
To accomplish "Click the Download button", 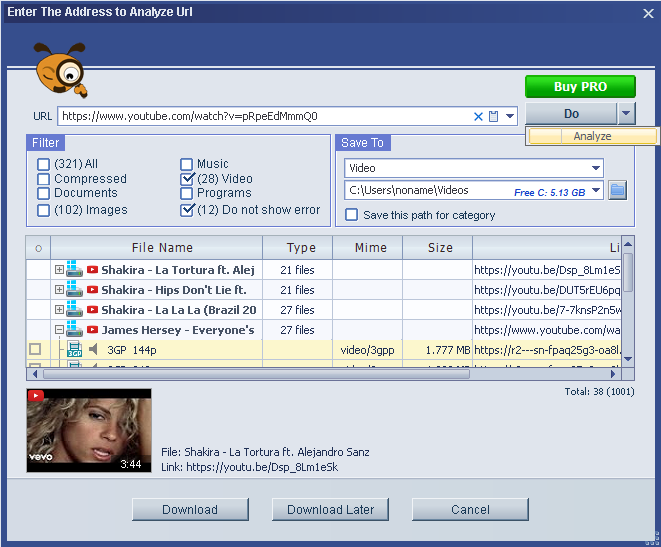I will (x=190, y=509).
